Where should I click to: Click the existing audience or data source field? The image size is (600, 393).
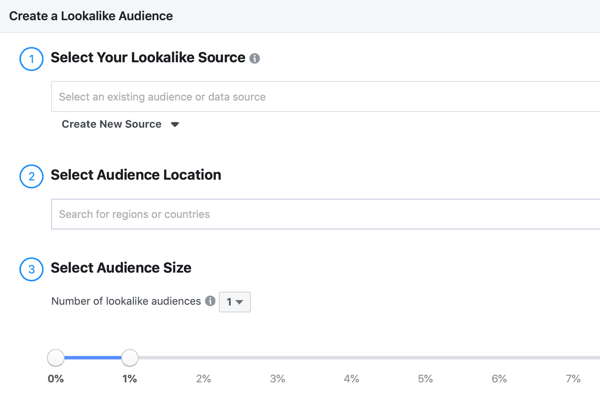(x=326, y=96)
